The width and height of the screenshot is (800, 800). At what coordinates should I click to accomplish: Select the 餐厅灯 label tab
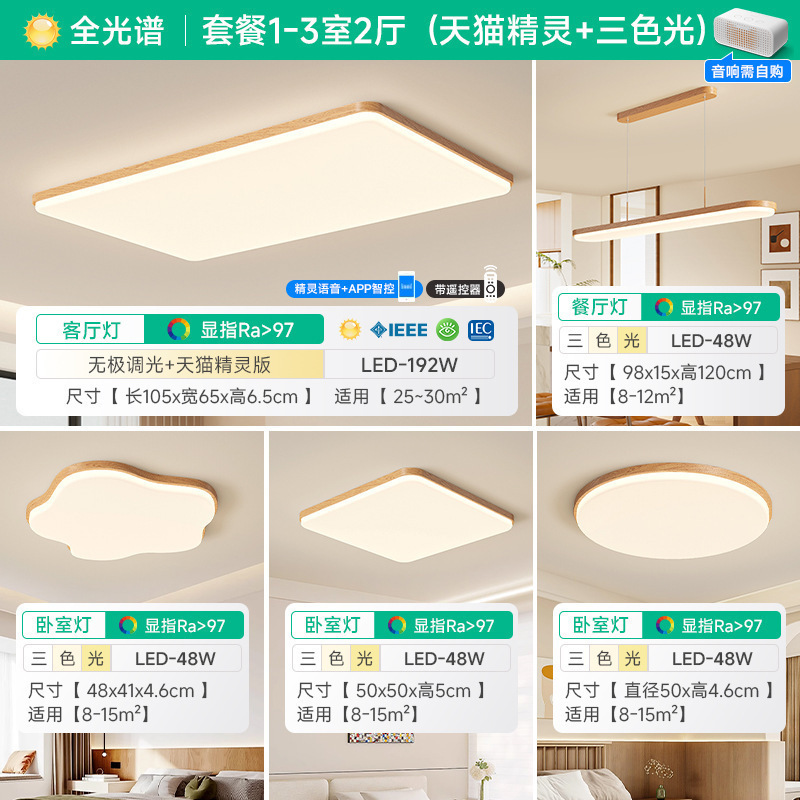click(599, 307)
